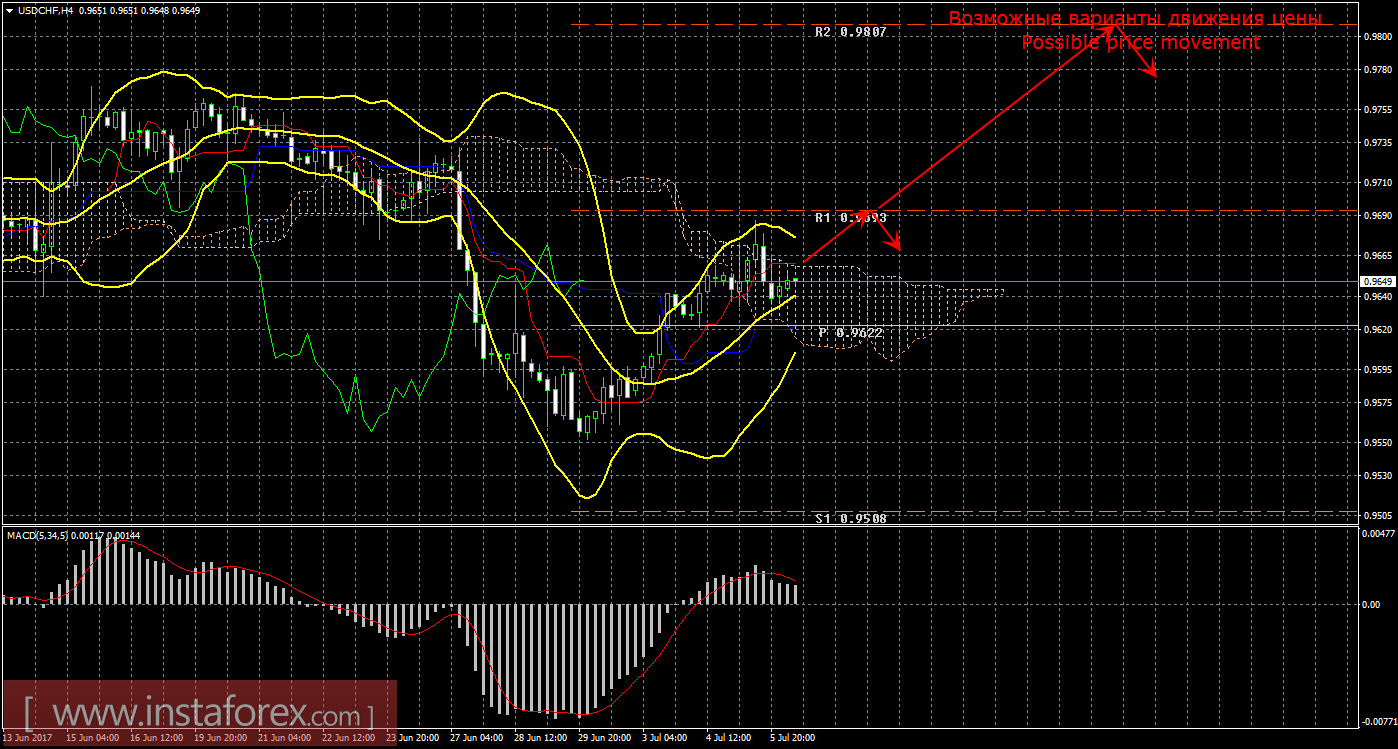Select the Russian 'Возможные варианты движения цены' text

(x=1135, y=19)
